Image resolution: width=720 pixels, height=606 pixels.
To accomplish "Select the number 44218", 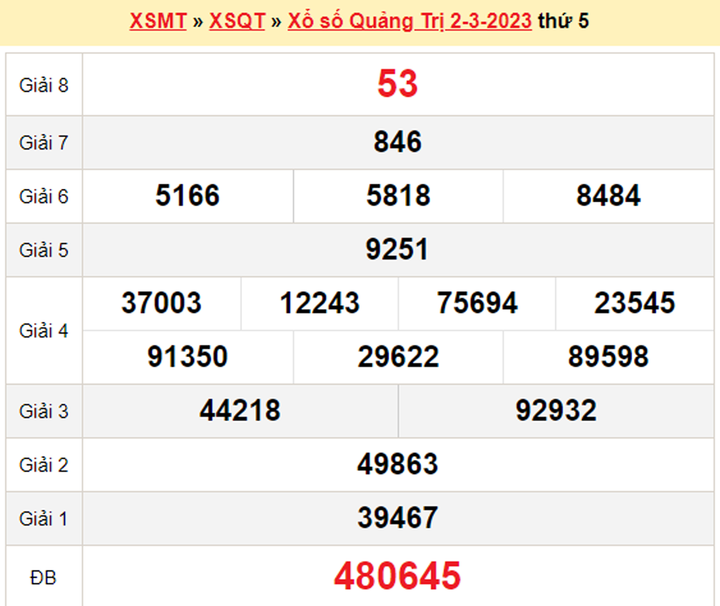I will pos(240,410).
